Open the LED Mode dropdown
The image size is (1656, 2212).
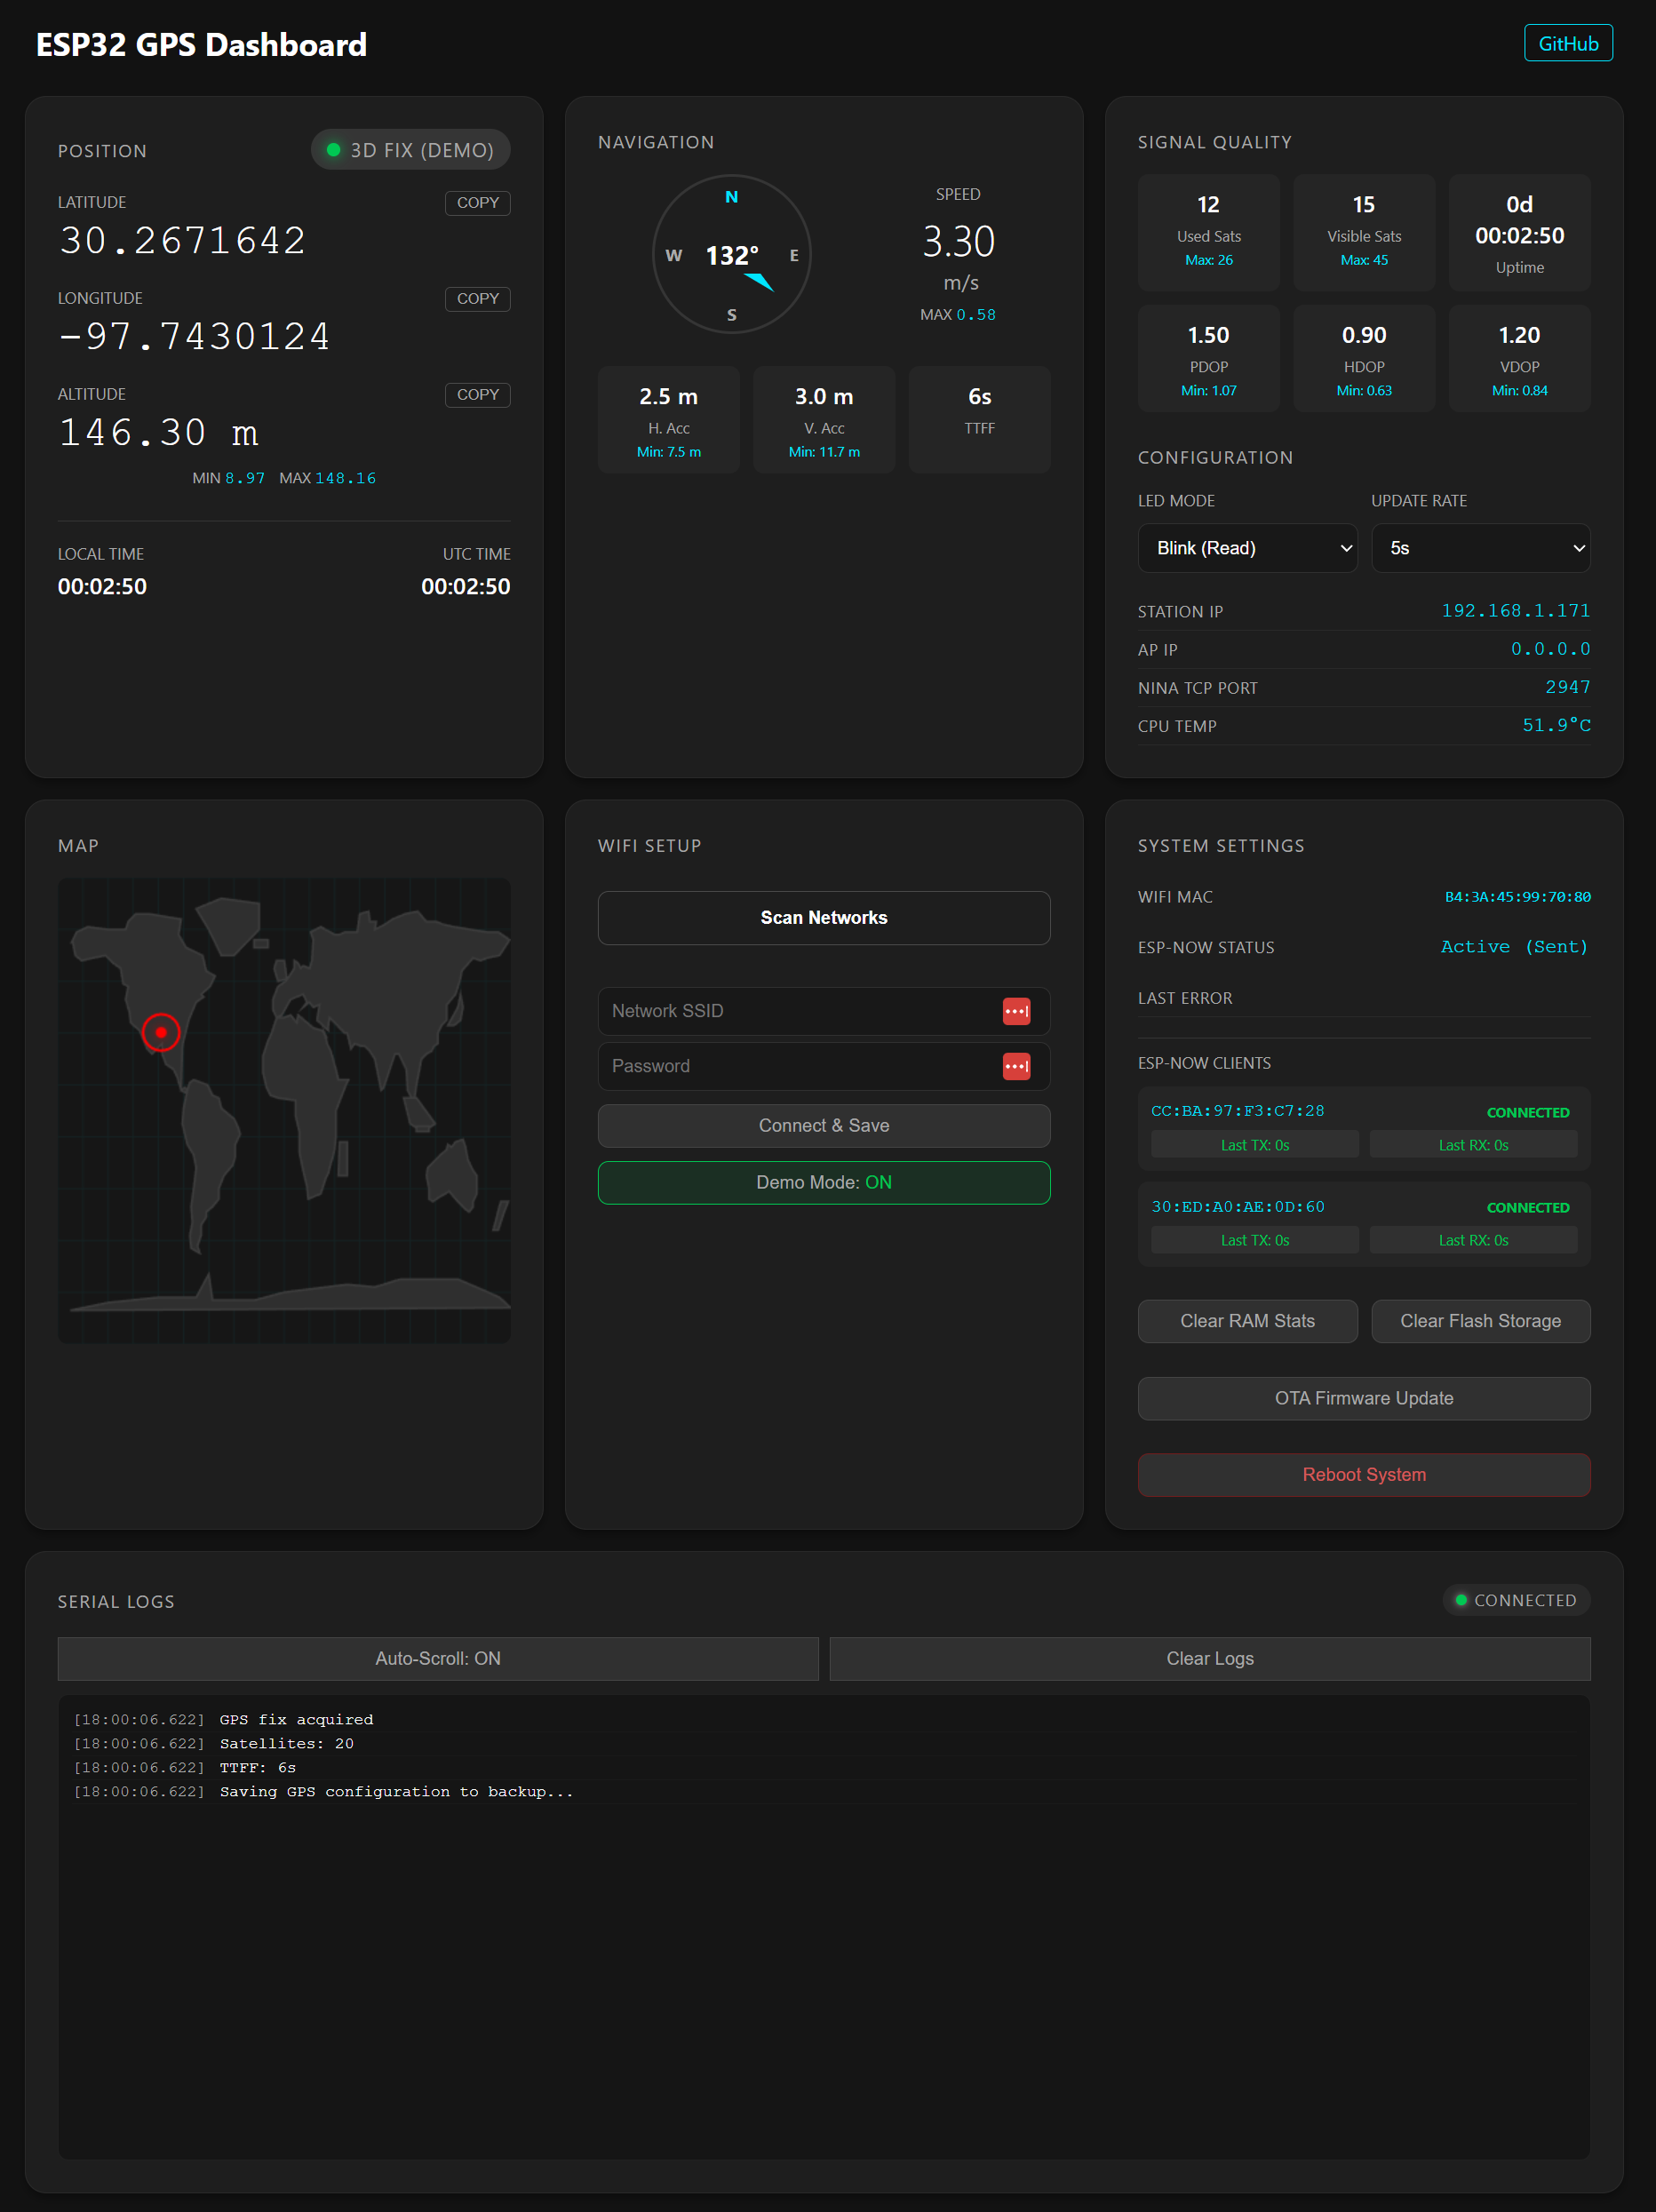coord(1247,548)
